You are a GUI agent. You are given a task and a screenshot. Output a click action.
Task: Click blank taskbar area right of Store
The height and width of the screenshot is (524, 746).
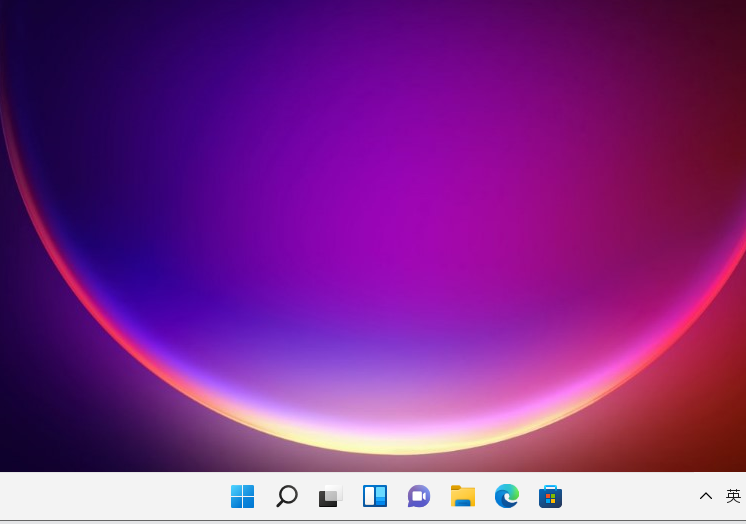coord(630,496)
